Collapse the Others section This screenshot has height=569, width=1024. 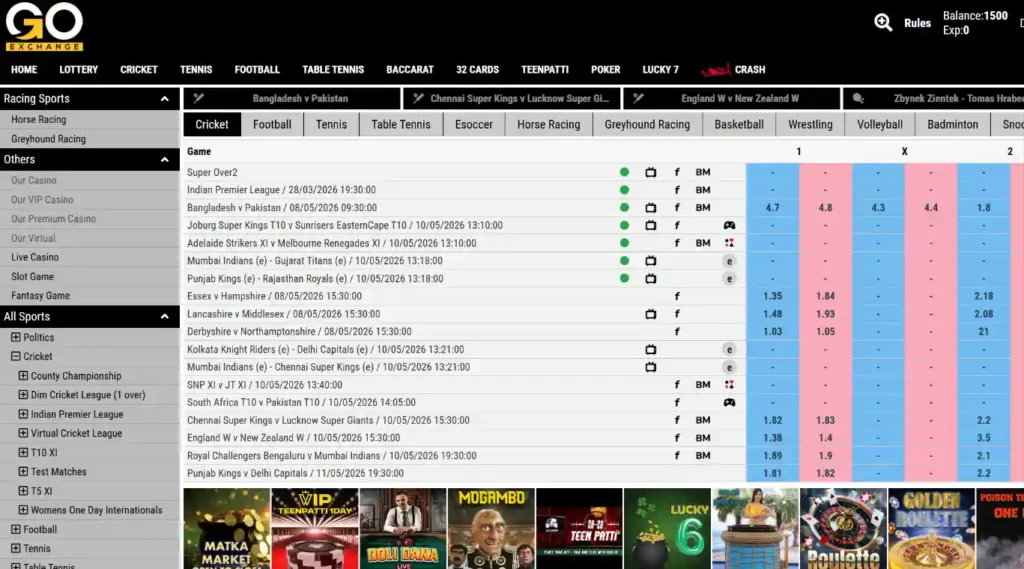(x=165, y=159)
